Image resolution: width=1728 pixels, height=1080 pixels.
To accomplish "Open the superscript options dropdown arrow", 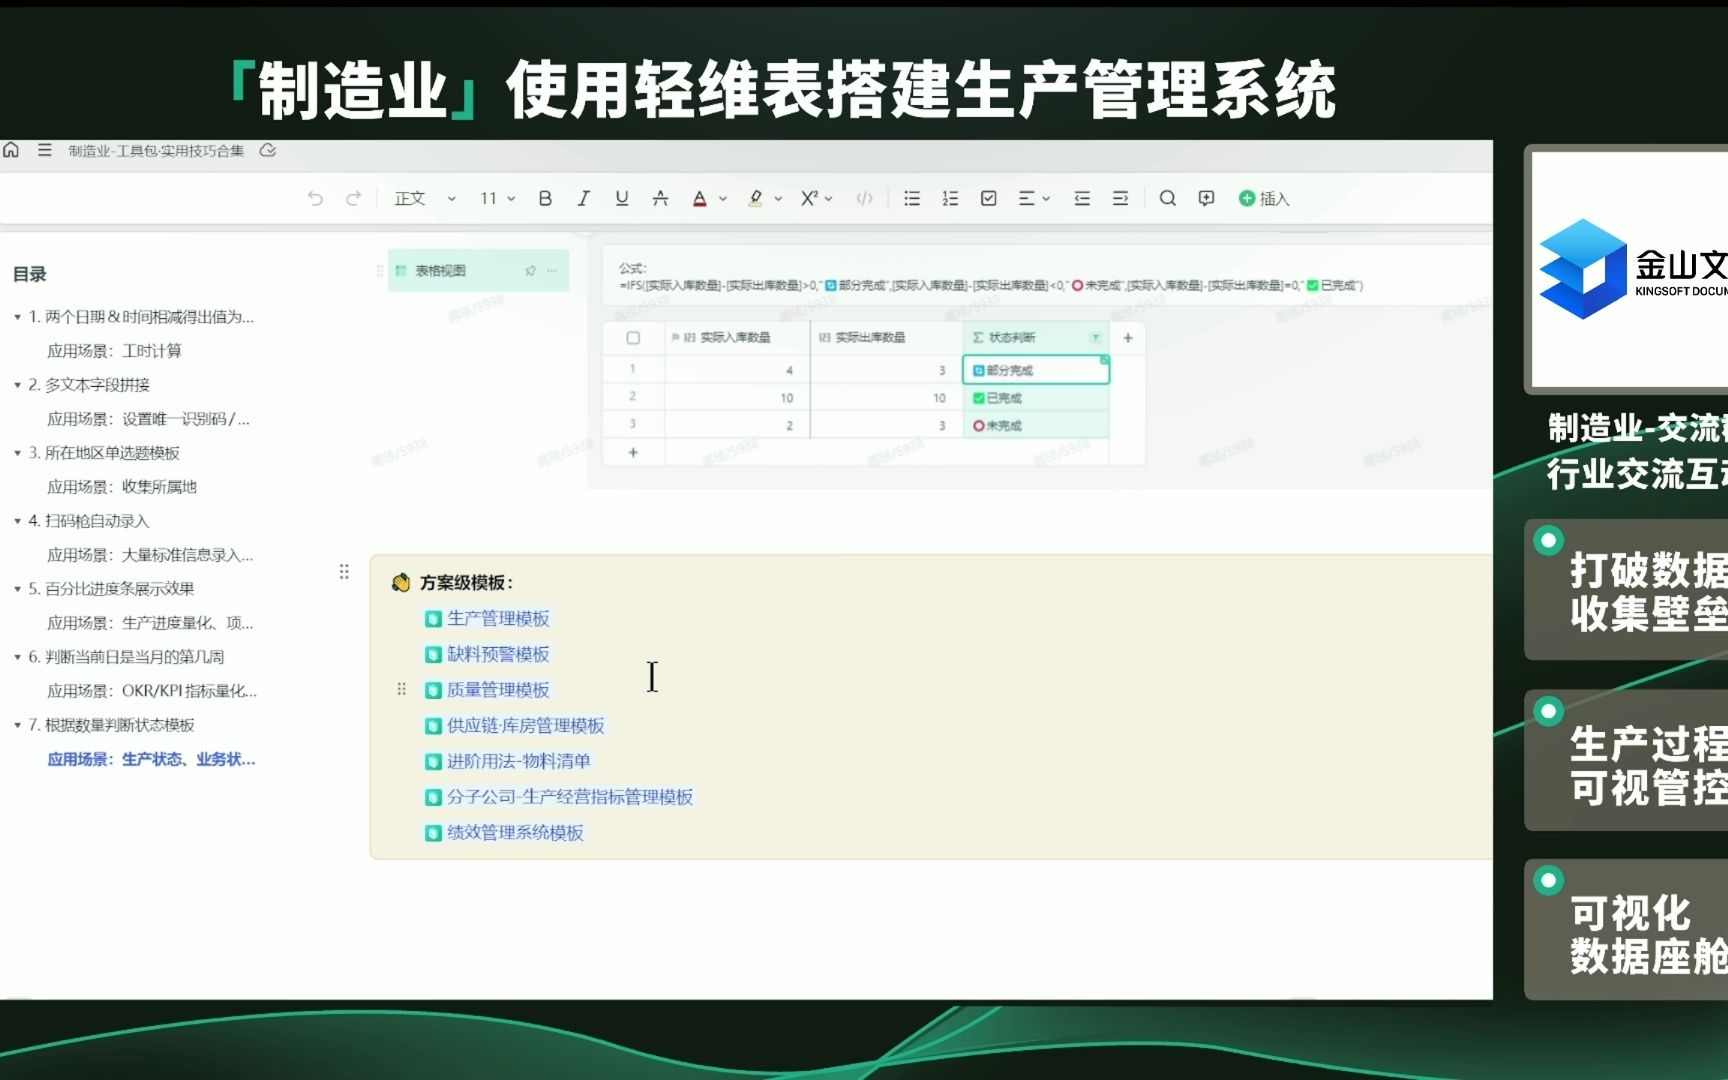I will pos(828,199).
